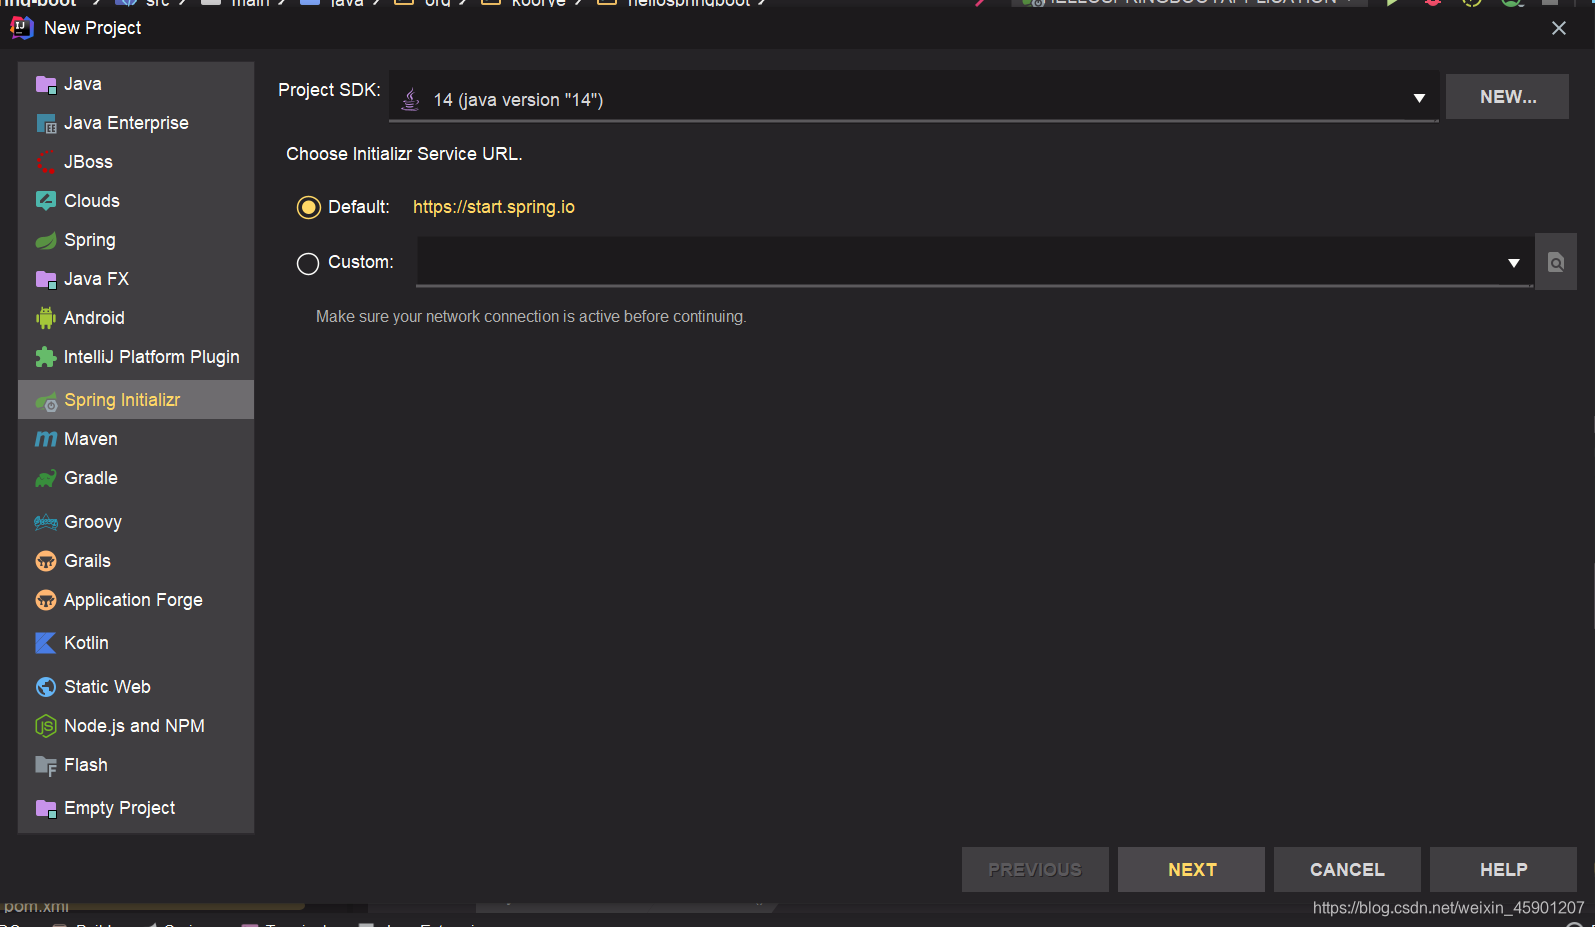Select Empty Project in the list
Viewport: 1595px width, 927px height.
click(x=136, y=808)
